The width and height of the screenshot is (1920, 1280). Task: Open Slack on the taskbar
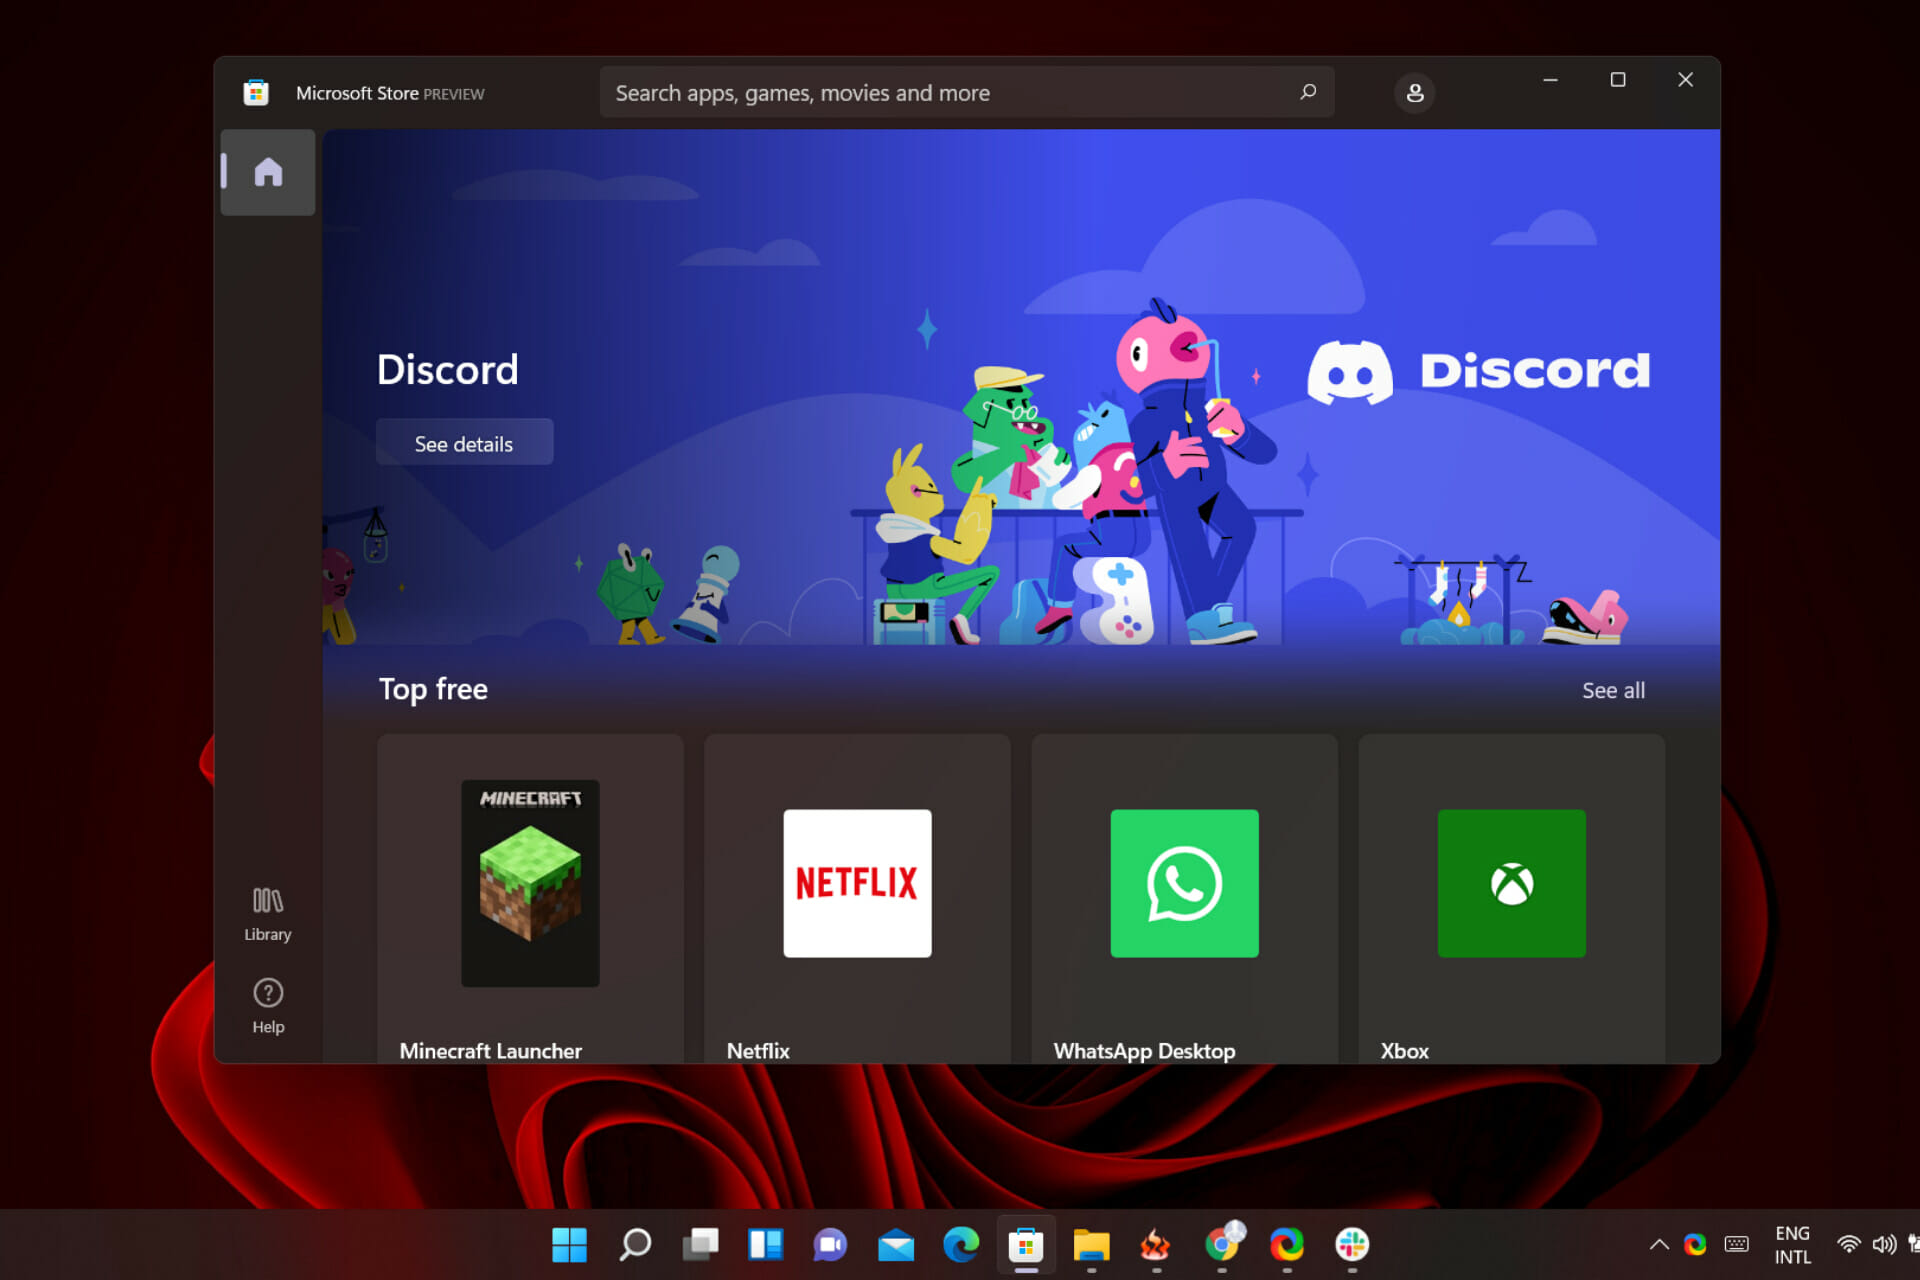(x=1352, y=1244)
